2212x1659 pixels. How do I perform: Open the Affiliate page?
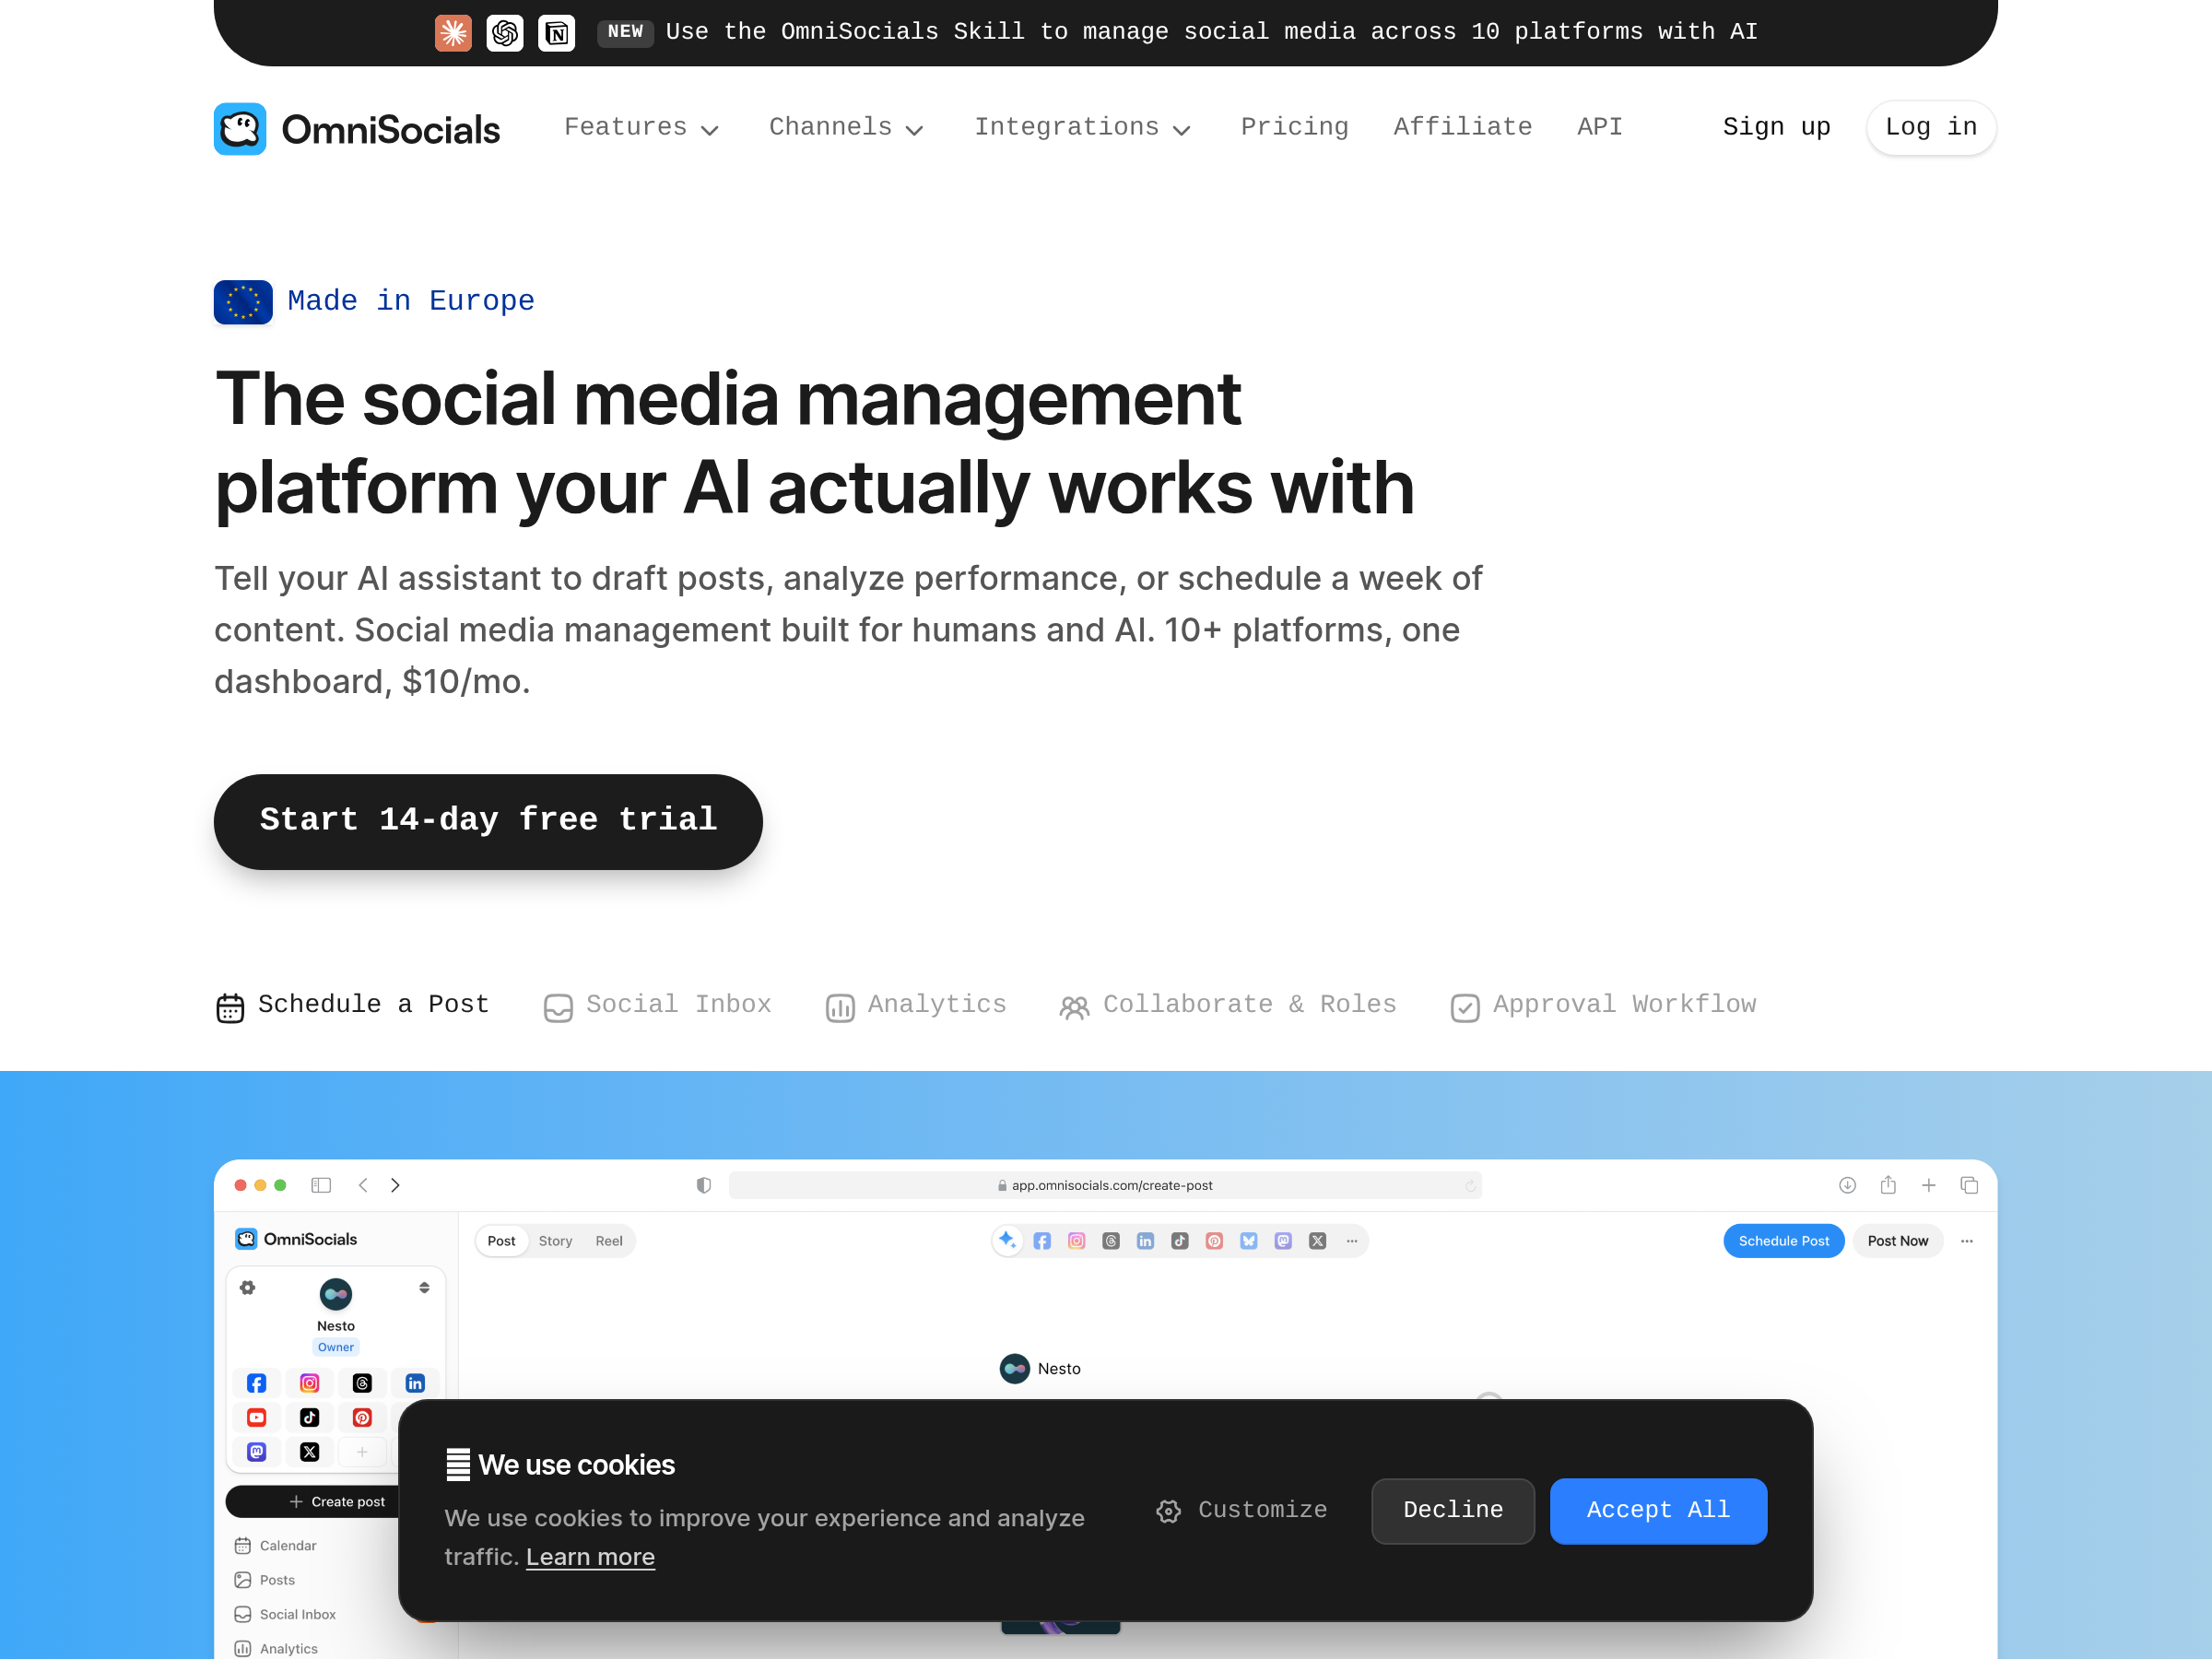point(1463,127)
